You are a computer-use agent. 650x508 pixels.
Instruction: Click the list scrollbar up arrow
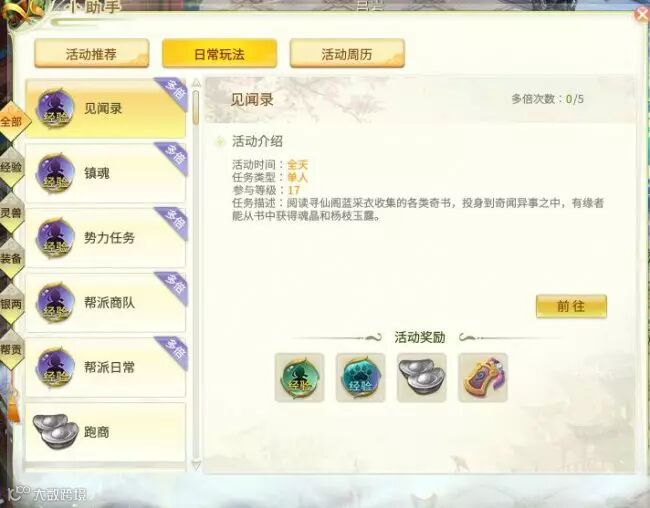196,83
